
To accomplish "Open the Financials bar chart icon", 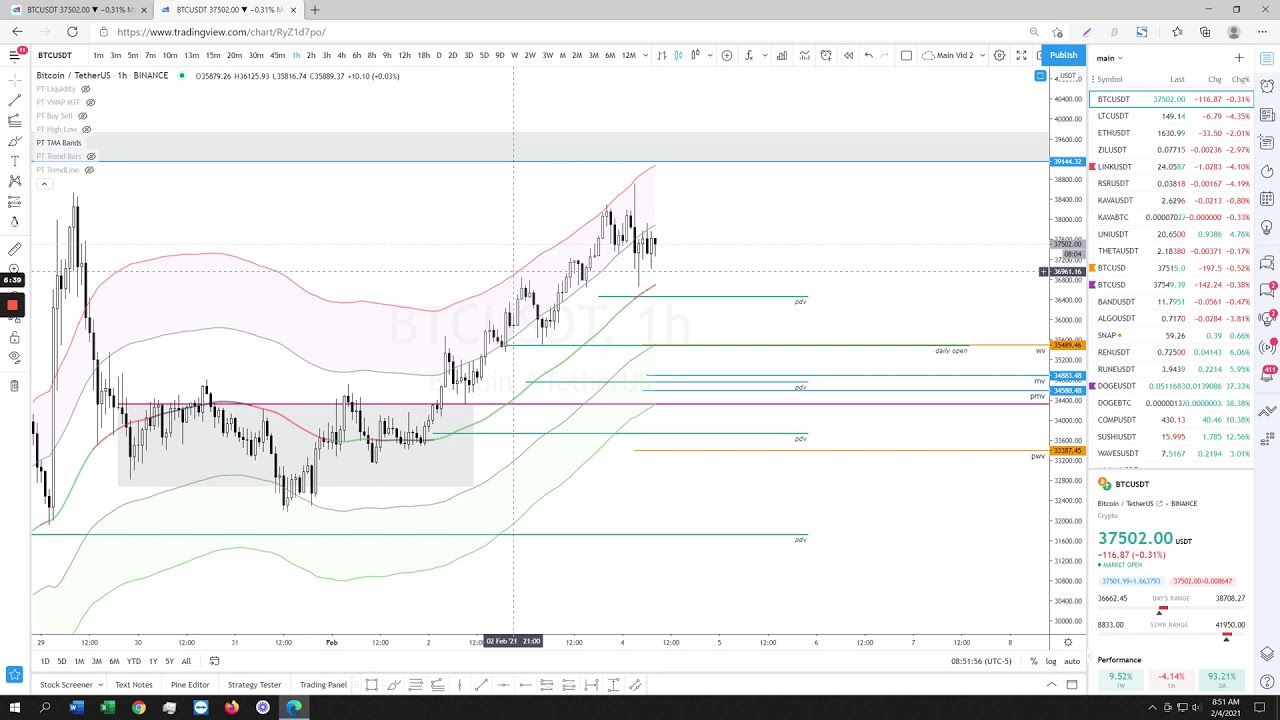I will tap(782, 55).
